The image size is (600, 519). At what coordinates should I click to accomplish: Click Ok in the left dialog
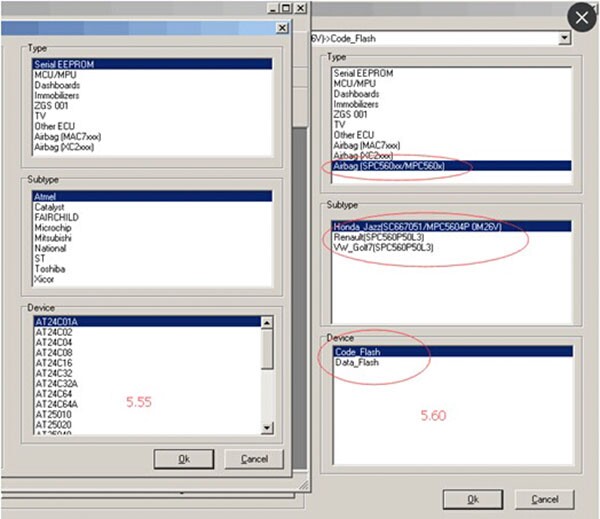(x=183, y=459)
